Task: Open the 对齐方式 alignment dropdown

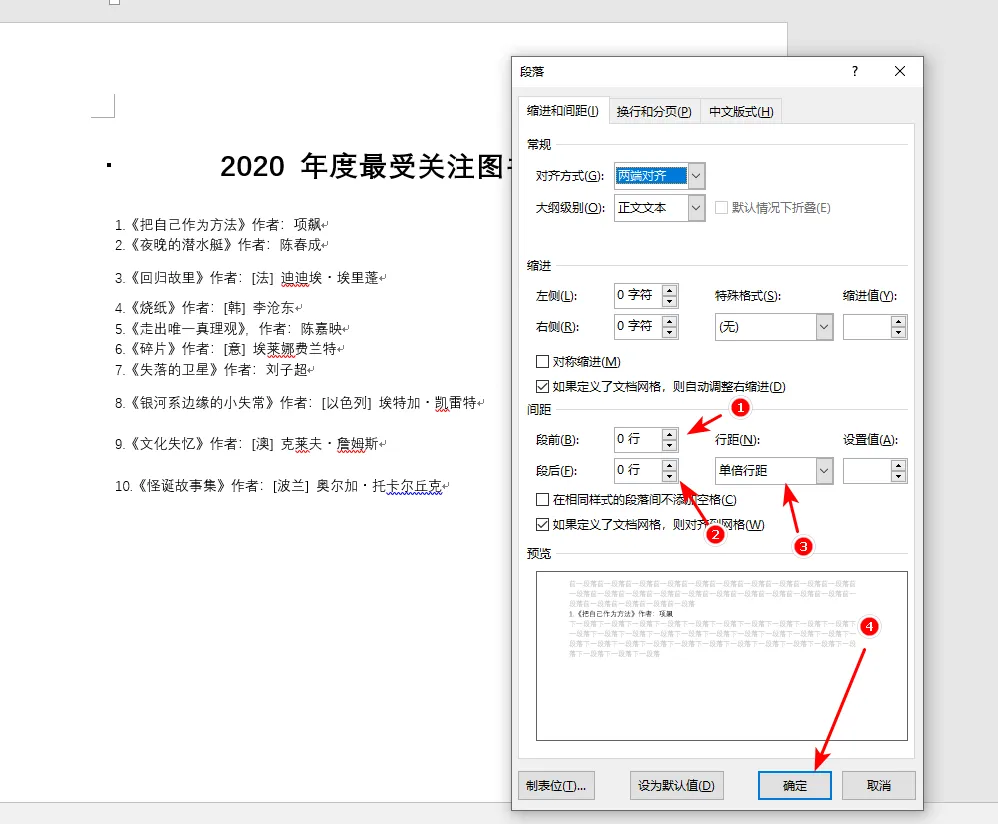Action: (697, 176)
